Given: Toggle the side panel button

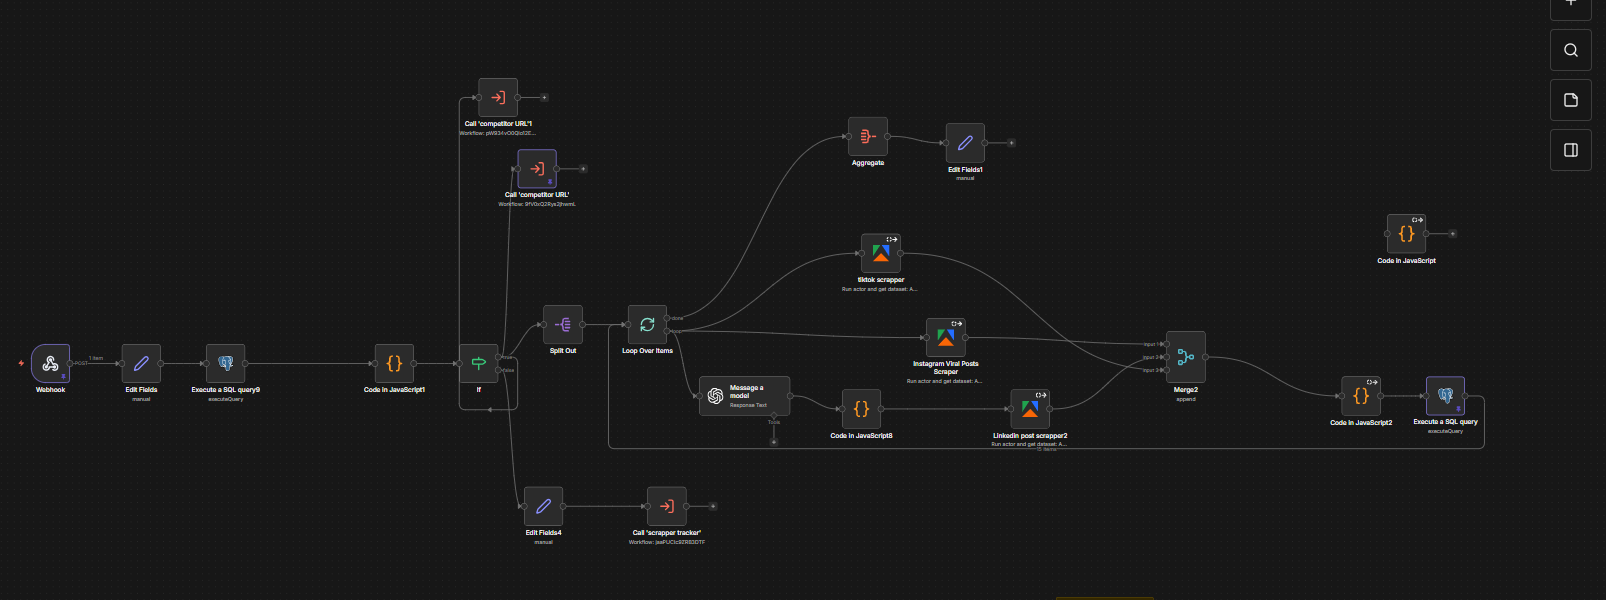Looking at the screenshot, I should pyautogui.click(x=1571, y=150).
